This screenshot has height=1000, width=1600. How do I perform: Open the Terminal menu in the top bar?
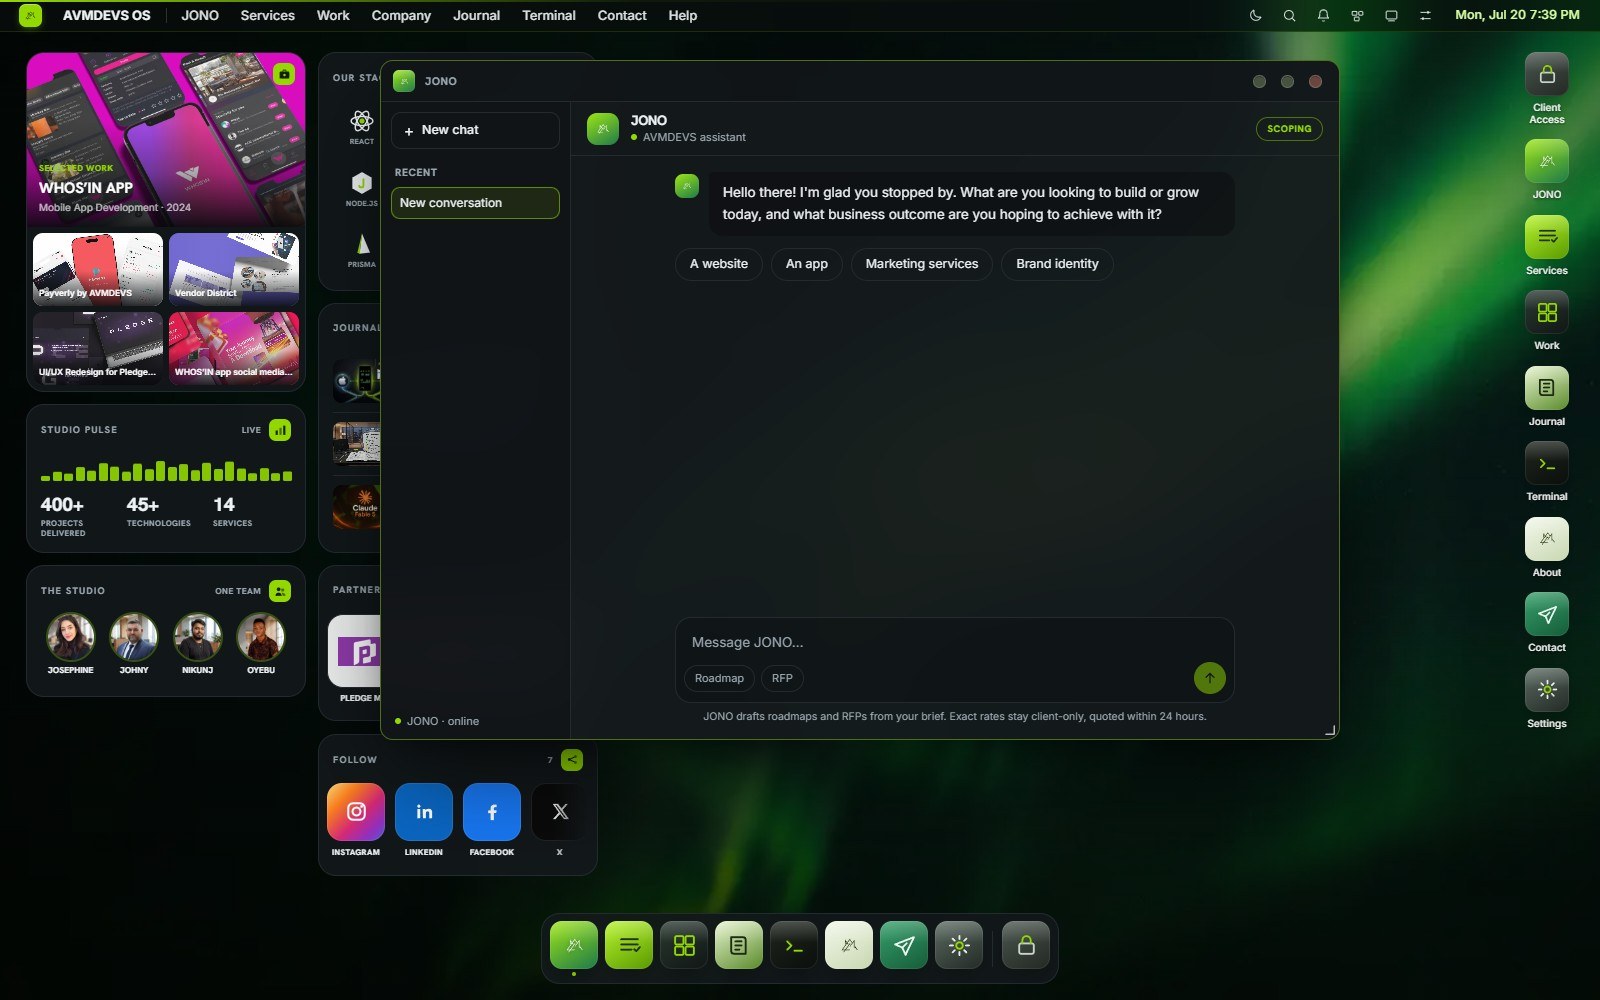[549, 15]
